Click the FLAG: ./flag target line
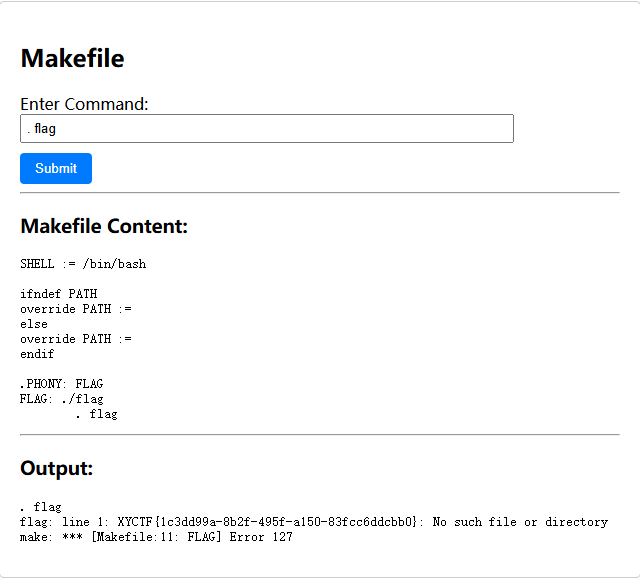Image resolution: width=640 pixels, height=578 pixels. tap(61, 399)
